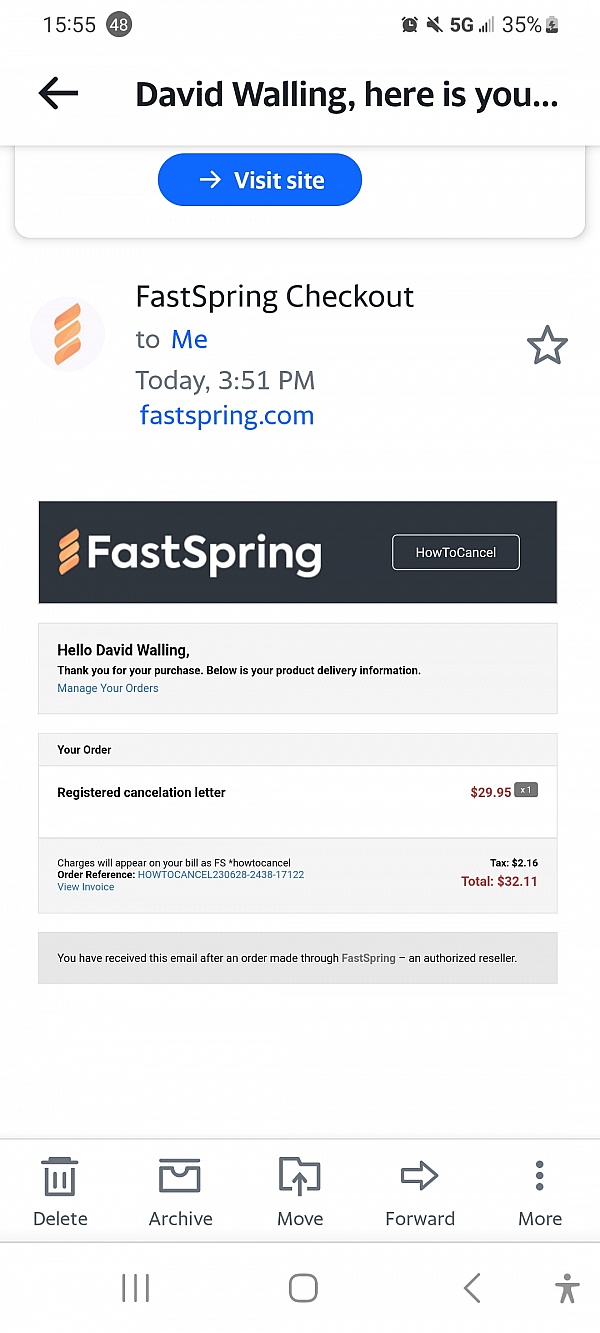Tap the FastSpring logo in email banner

click(190, 553)
